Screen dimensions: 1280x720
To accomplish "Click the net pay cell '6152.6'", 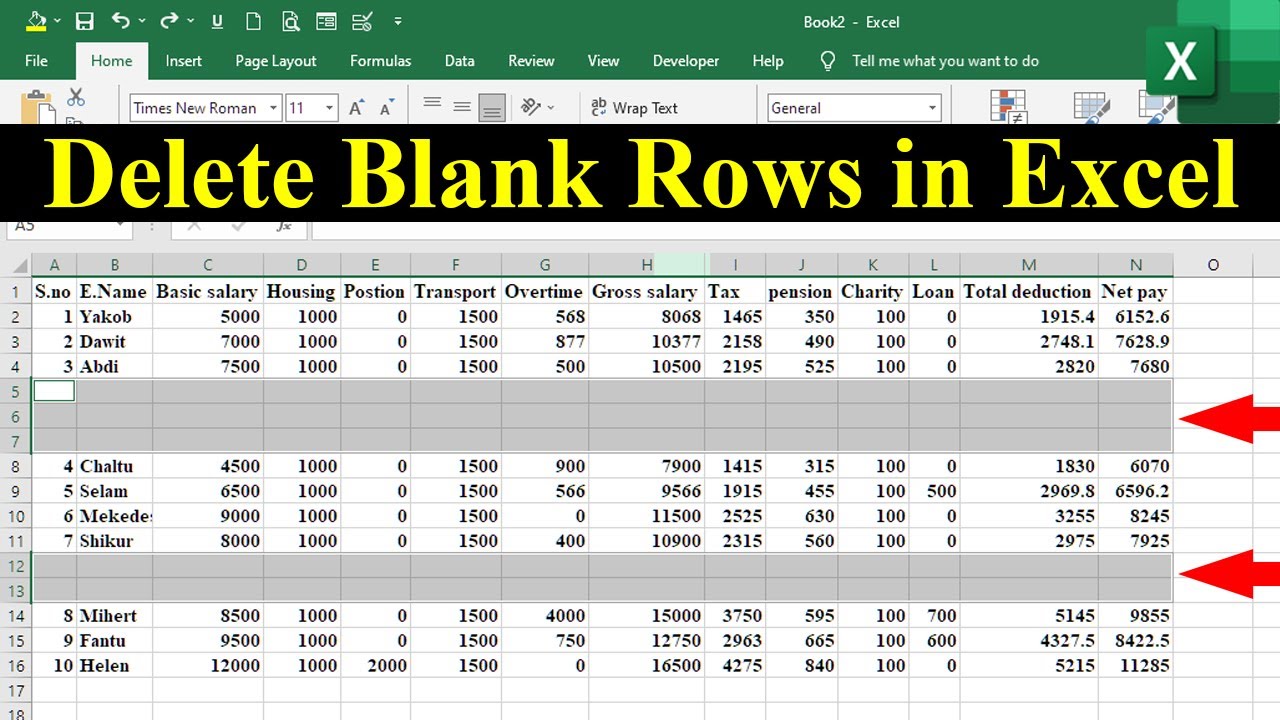I will pyautogui.click(x=1135, y=317).
